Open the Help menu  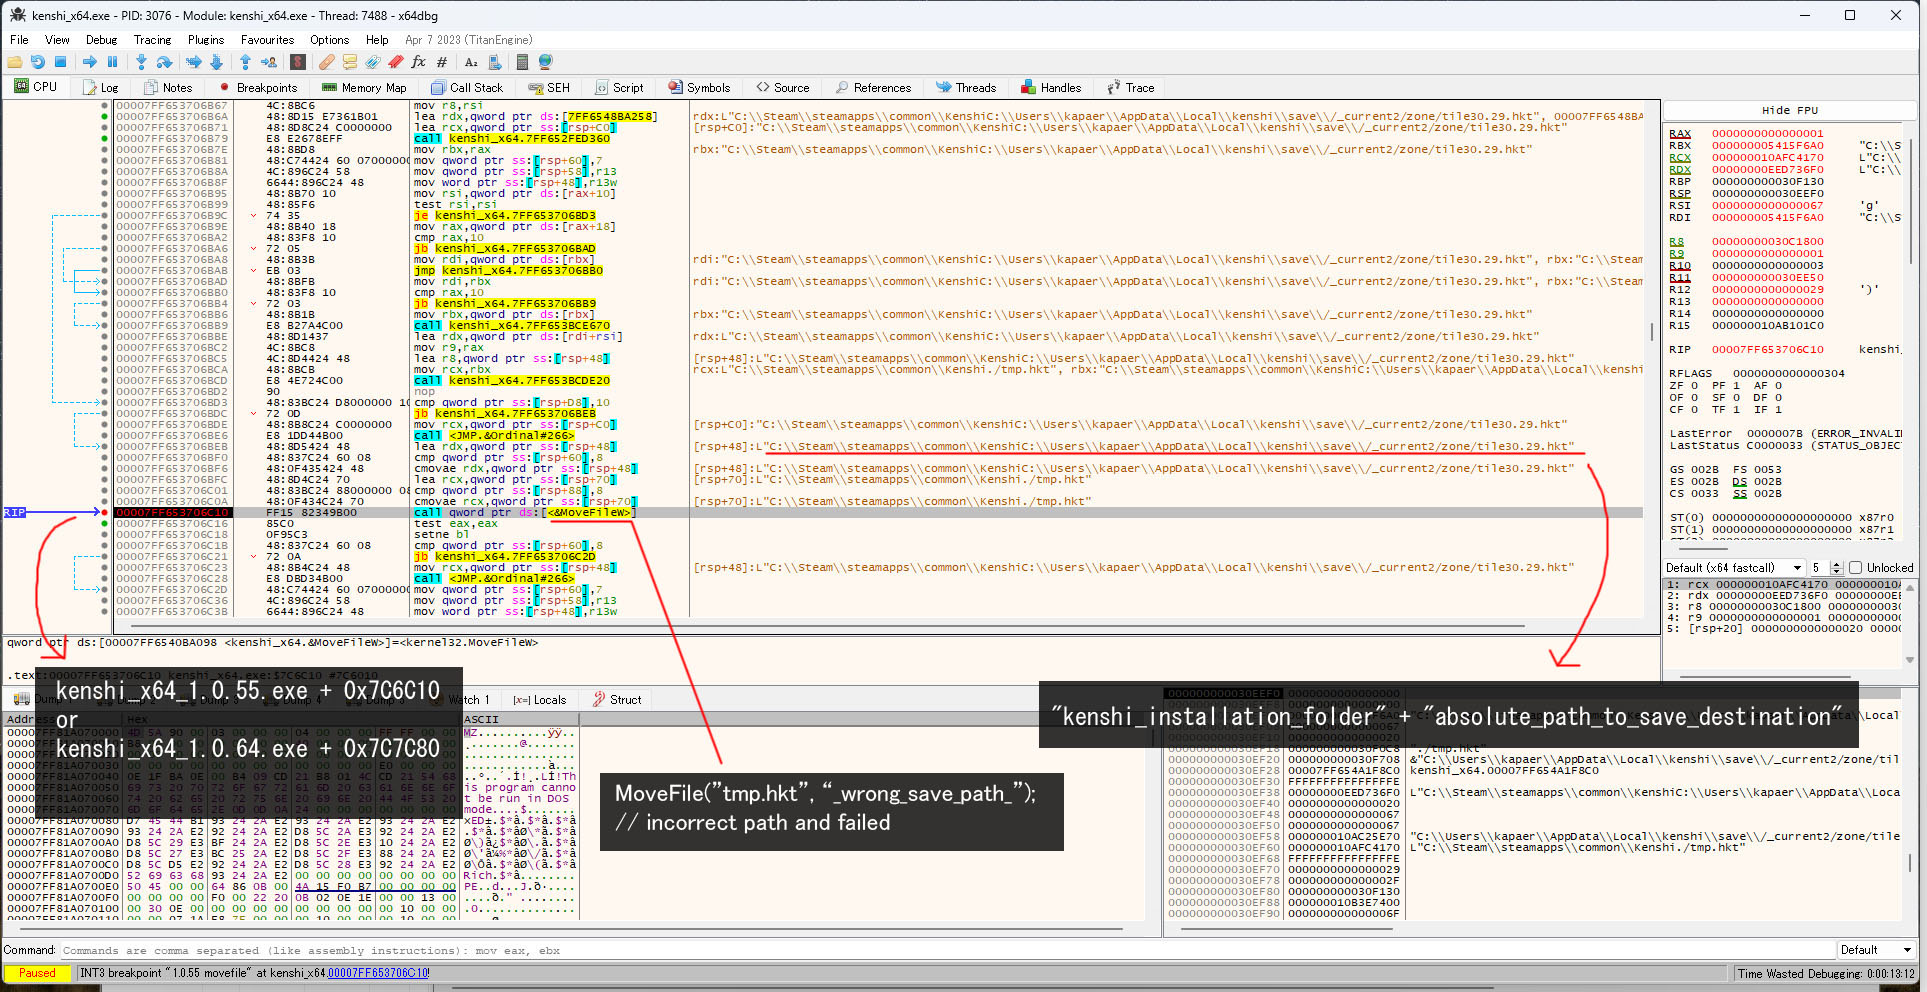(377, 40)
